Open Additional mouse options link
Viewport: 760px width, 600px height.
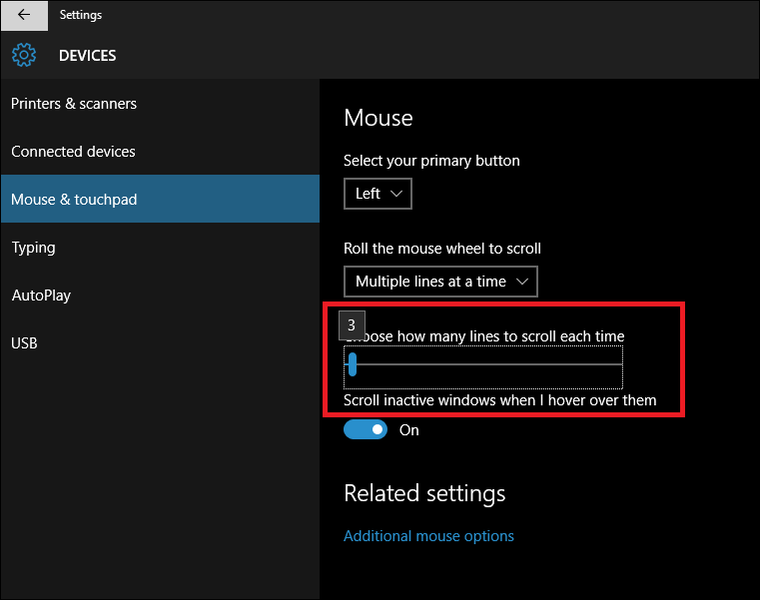tap(429, 536)
